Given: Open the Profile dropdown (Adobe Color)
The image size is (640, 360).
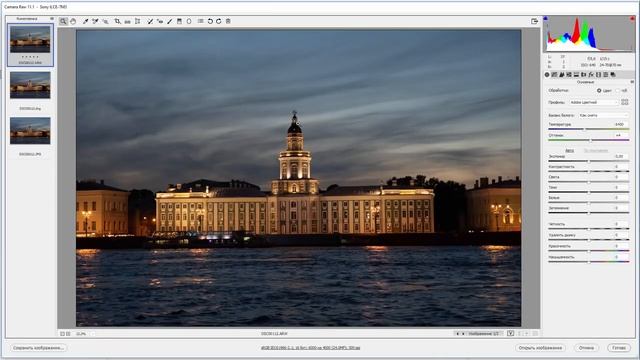Looking at the screenshot, I should point(594,102).
